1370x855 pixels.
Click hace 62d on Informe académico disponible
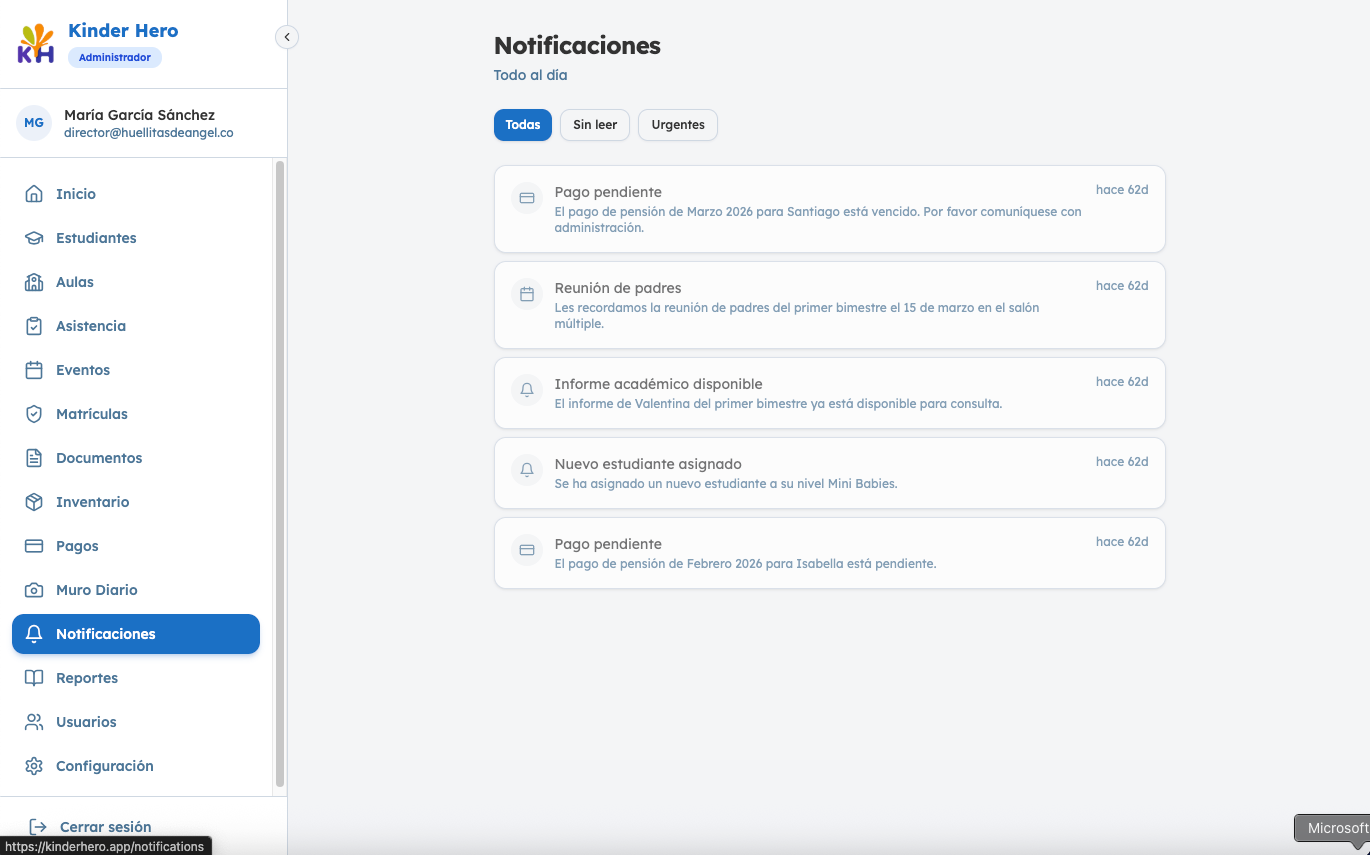pyautogui.click(x=1122, y=382)
